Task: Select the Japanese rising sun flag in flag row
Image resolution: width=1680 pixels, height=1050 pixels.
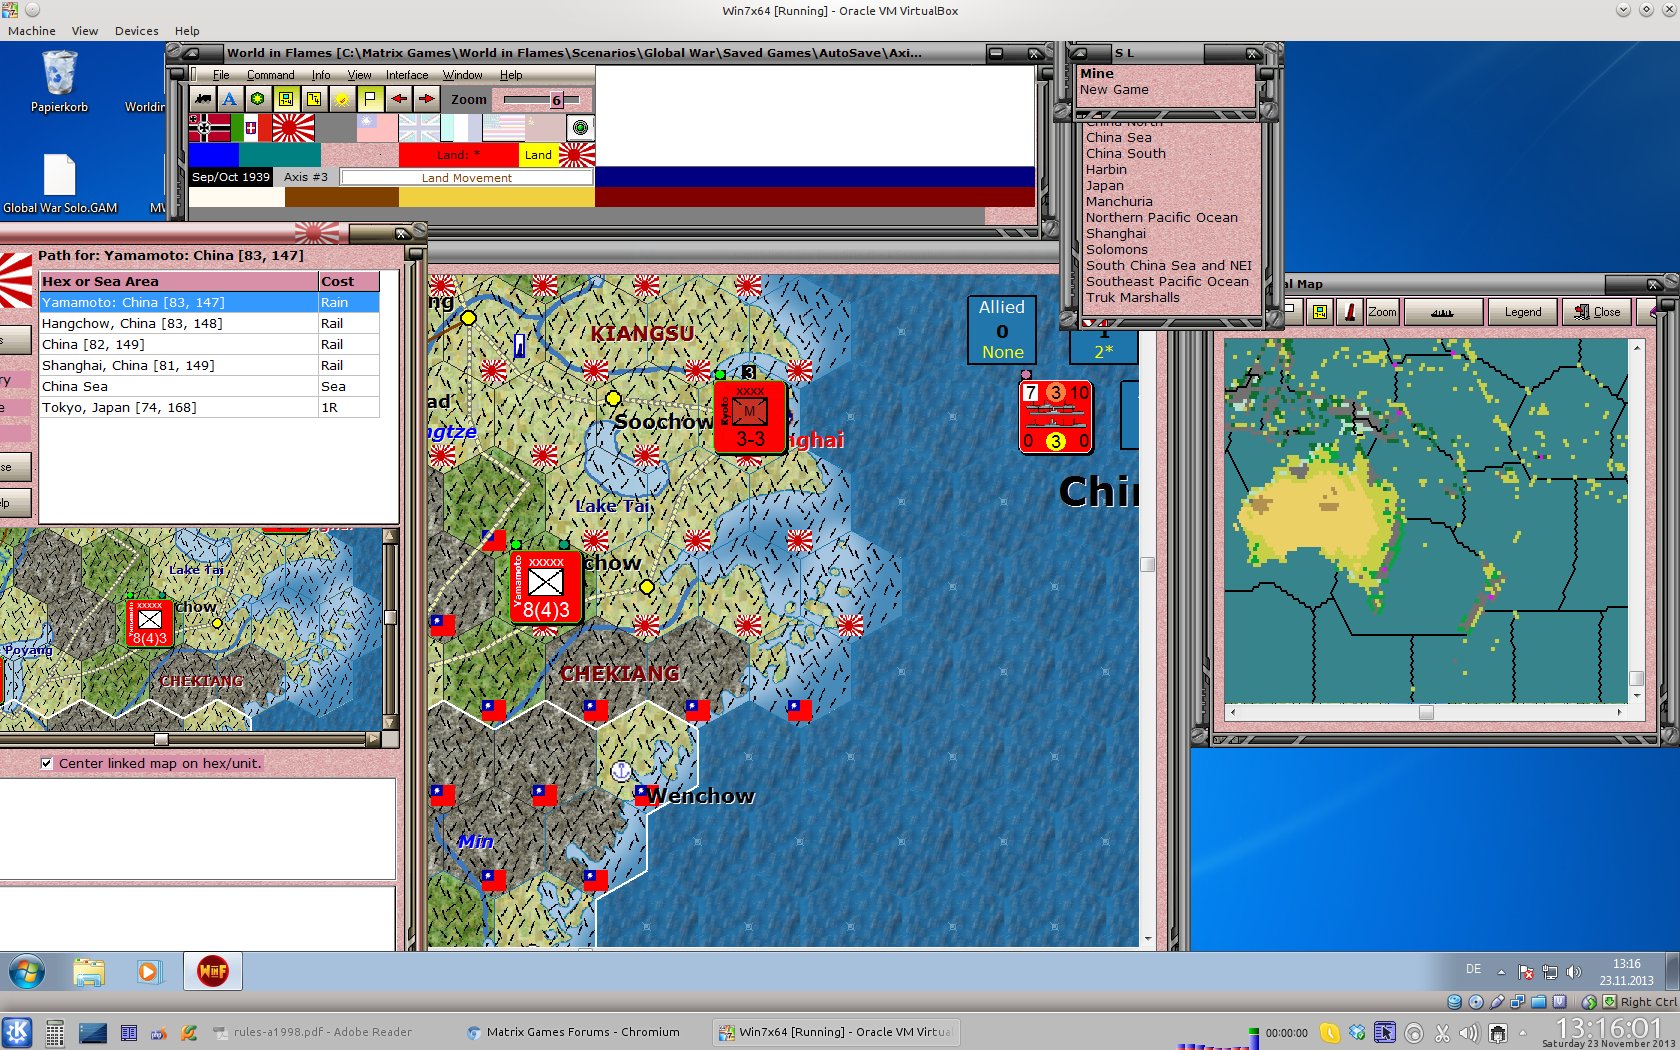Action: tap(293, 128)
